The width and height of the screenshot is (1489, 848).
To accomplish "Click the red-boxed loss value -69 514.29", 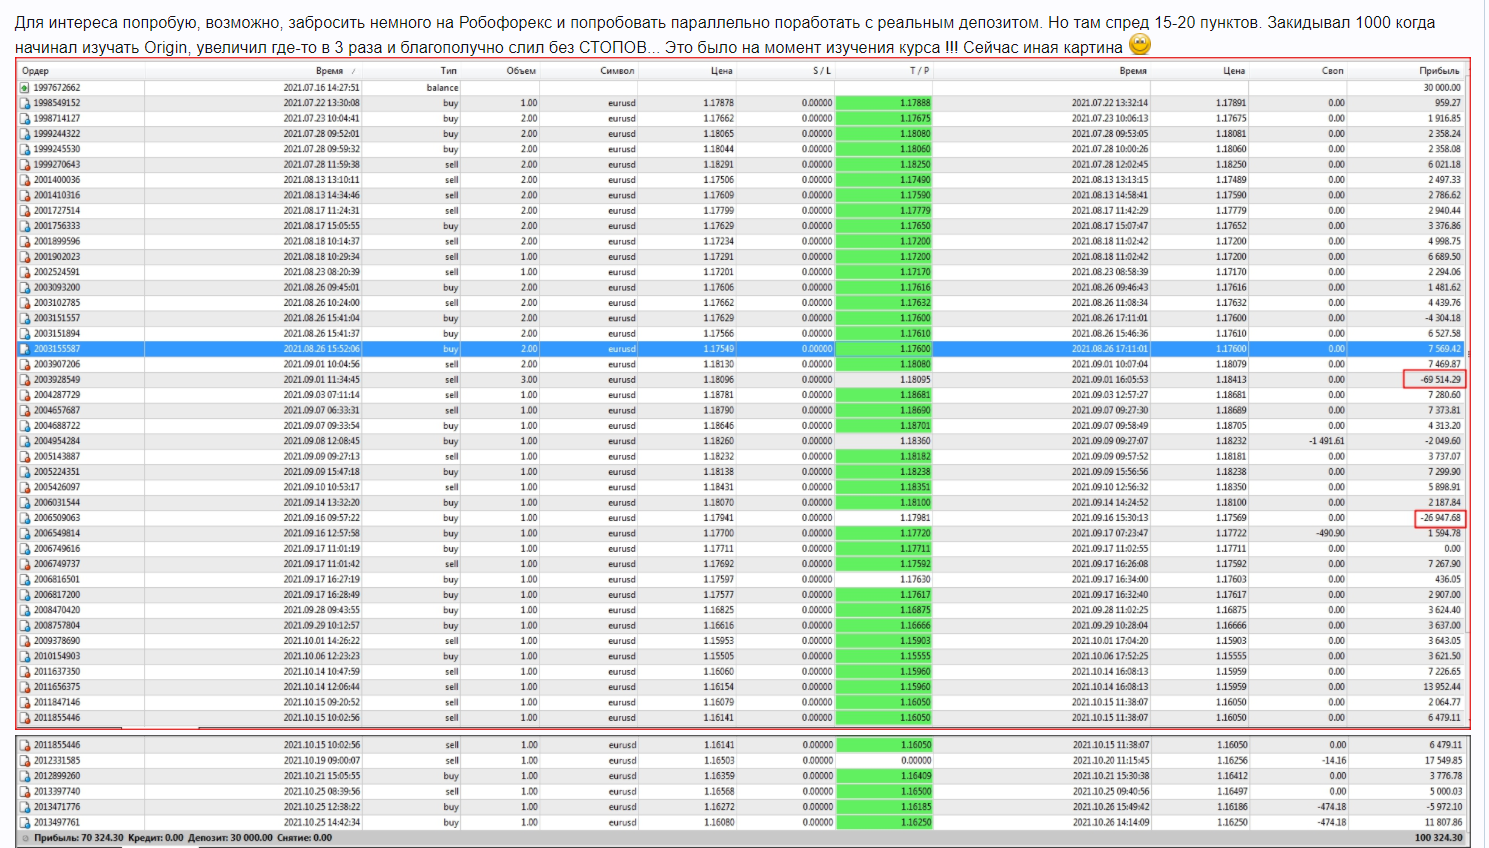I will [1436, 380].
